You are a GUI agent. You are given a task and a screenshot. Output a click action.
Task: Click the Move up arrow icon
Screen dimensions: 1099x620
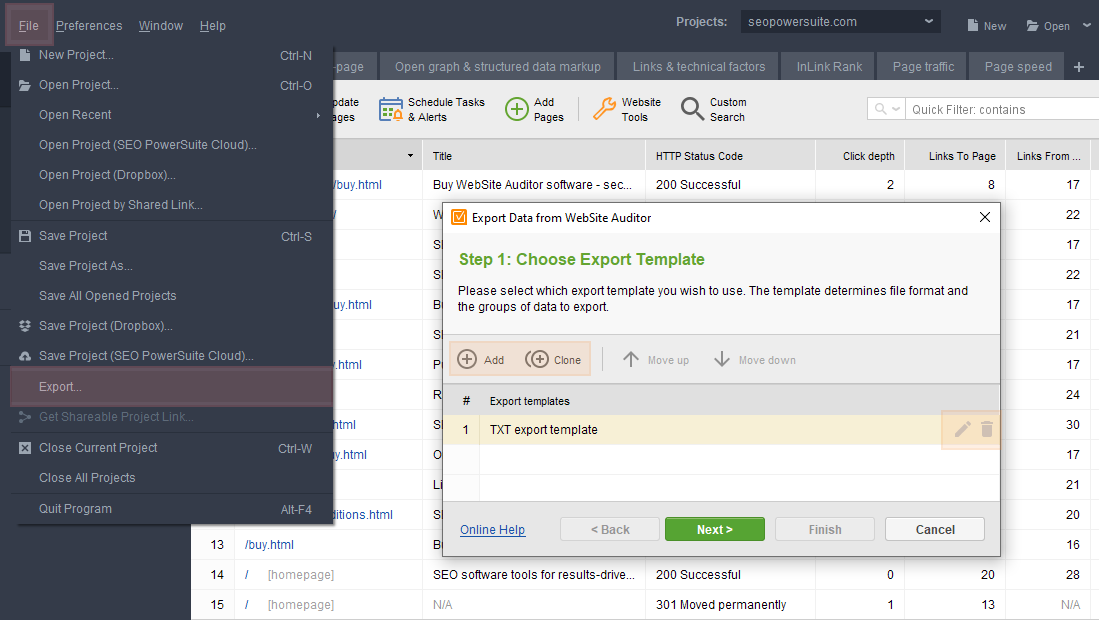pyautogui.click(x=631, y=359)
